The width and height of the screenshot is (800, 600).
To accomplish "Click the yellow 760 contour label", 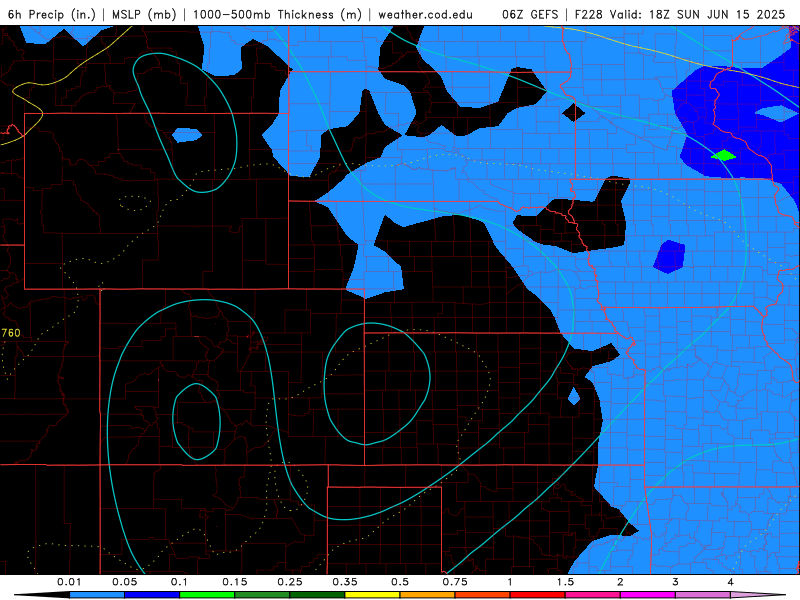I will coord(11,333).
